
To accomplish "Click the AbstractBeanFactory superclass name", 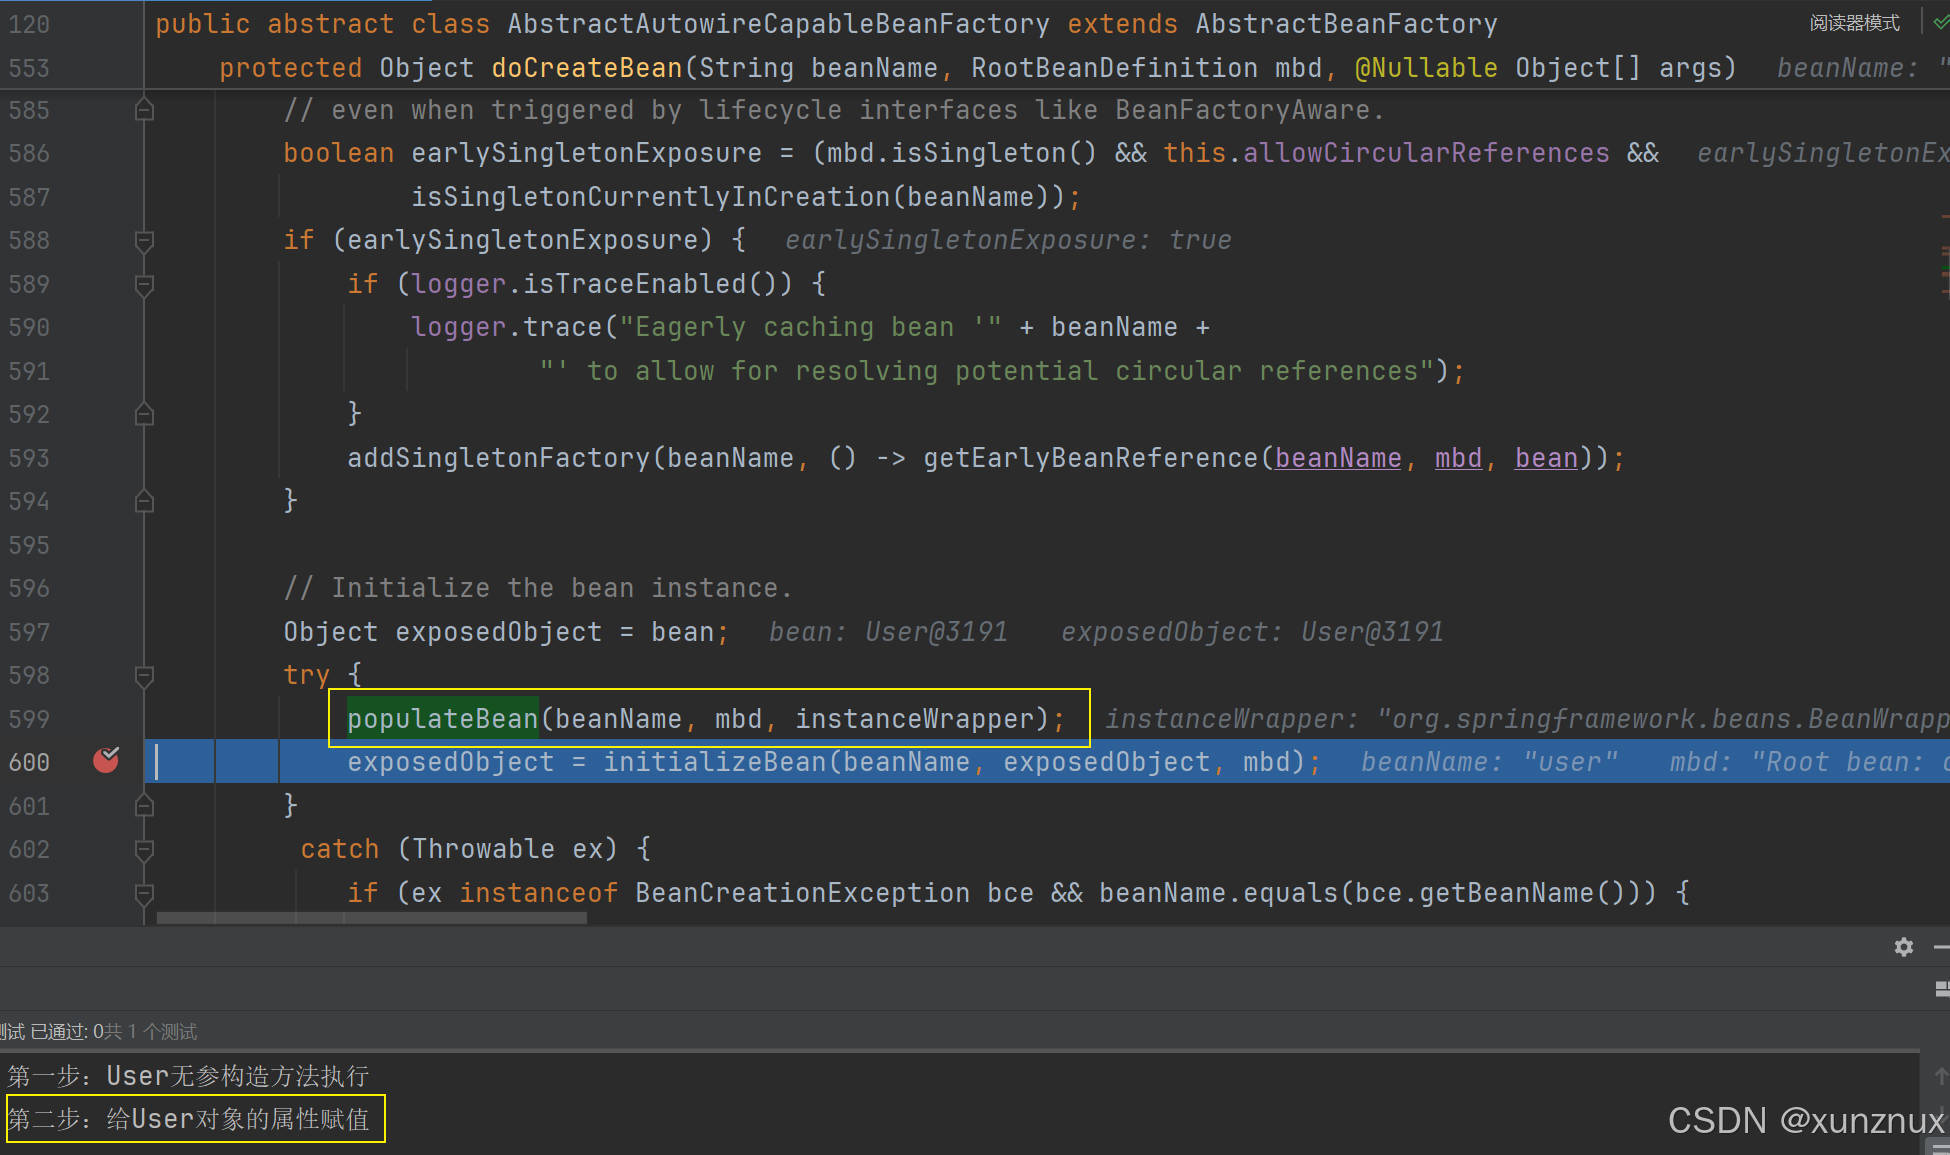I will (1346, 24).
